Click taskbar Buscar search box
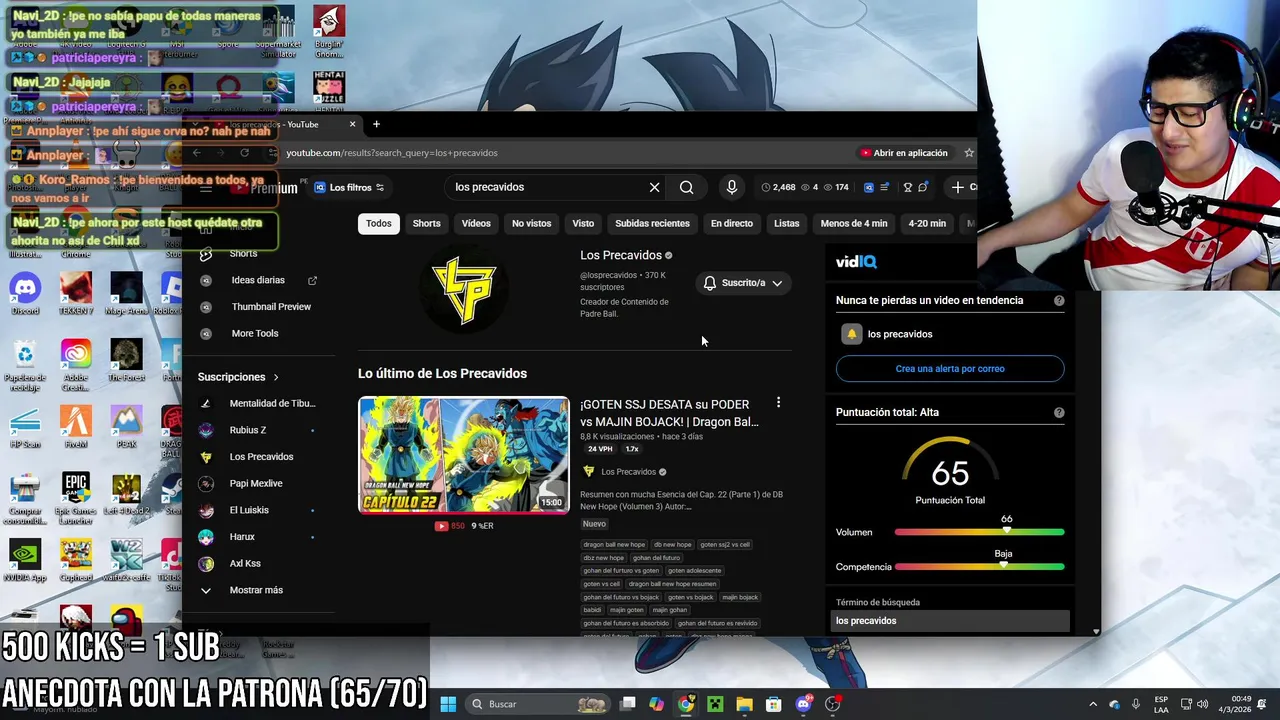Viewport: 1280px width, 720px height. point(538,704)
